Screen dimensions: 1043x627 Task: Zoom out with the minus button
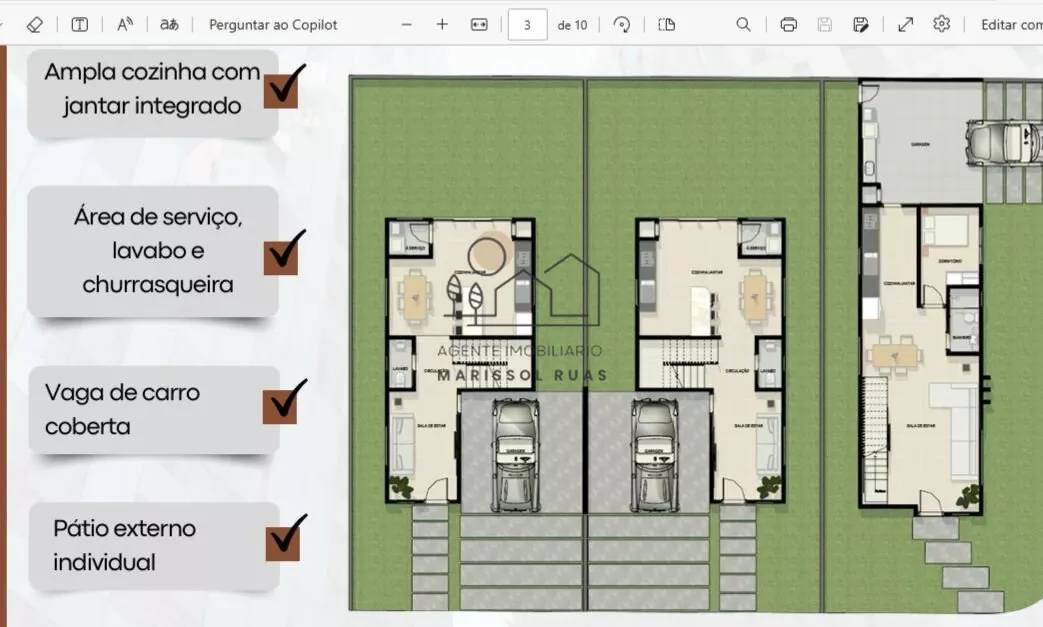406,25
